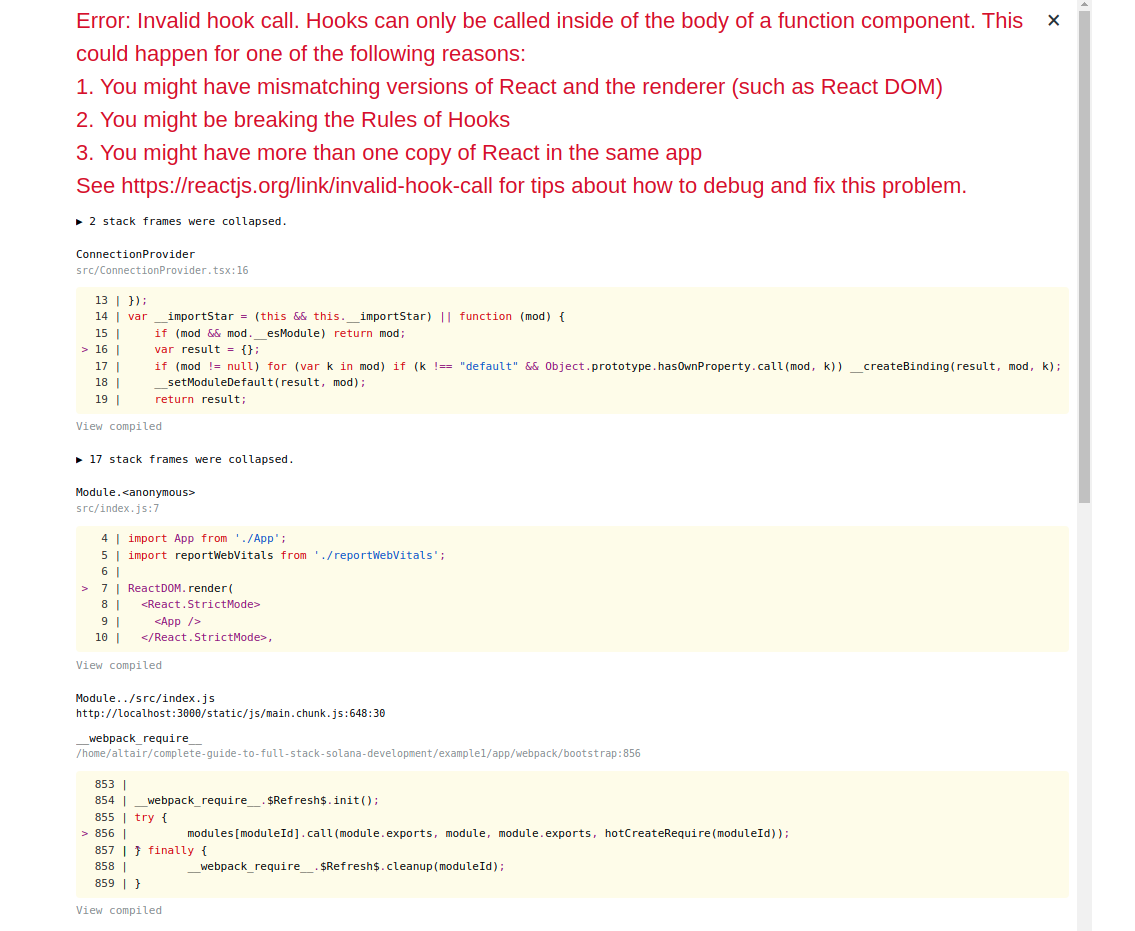Click highlighted line 7 'ReactDOM.render('
This screenshot has height=931, width=1135.
pyautogui.click(x=181, y=589)
